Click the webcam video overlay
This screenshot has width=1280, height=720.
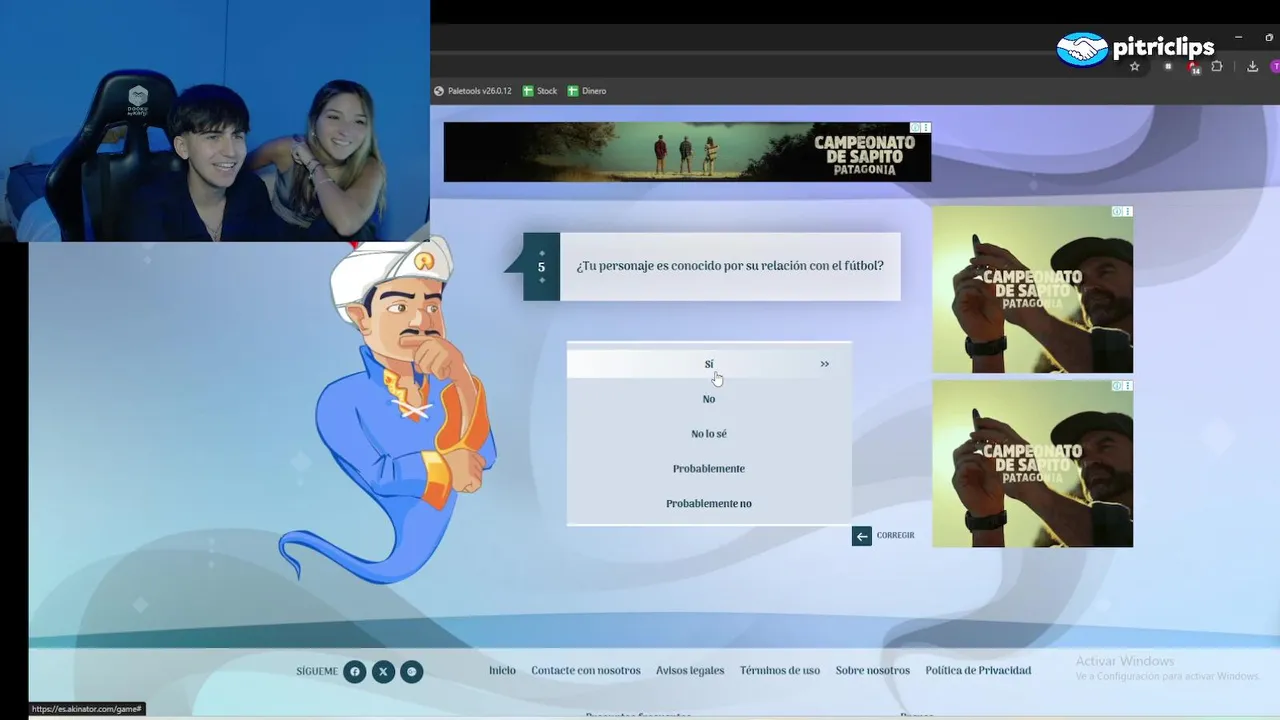(x=215, y=121)
